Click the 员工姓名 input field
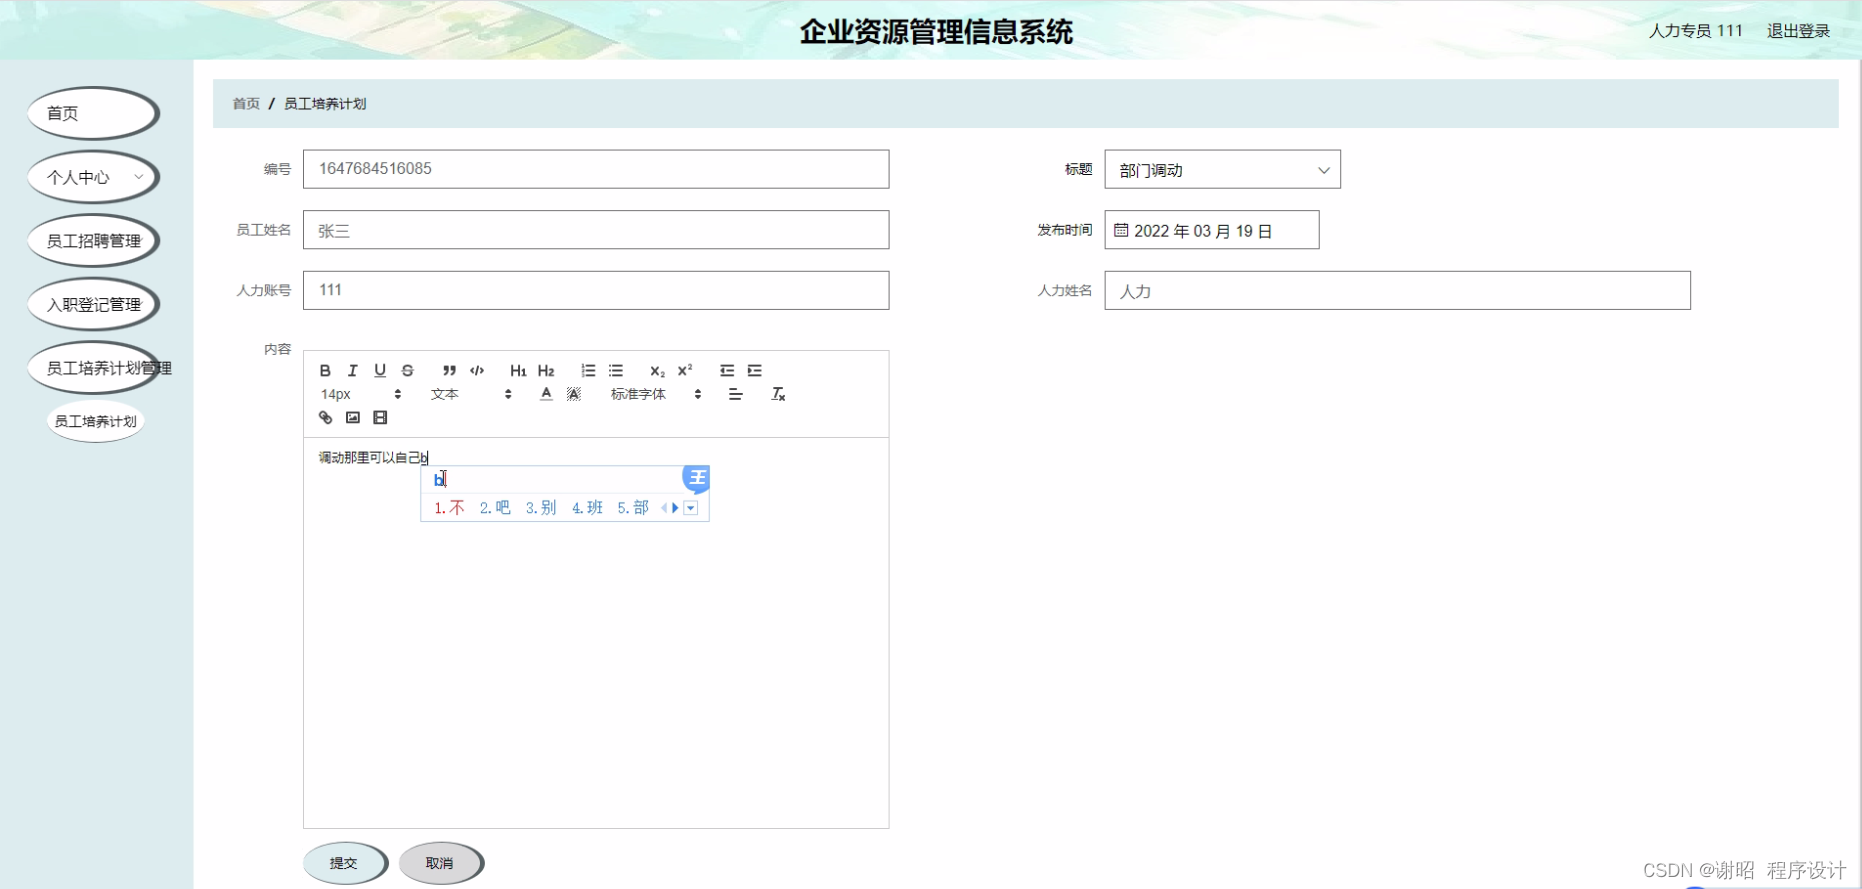This screenshot has width=1862, height=889. [596, 230]
